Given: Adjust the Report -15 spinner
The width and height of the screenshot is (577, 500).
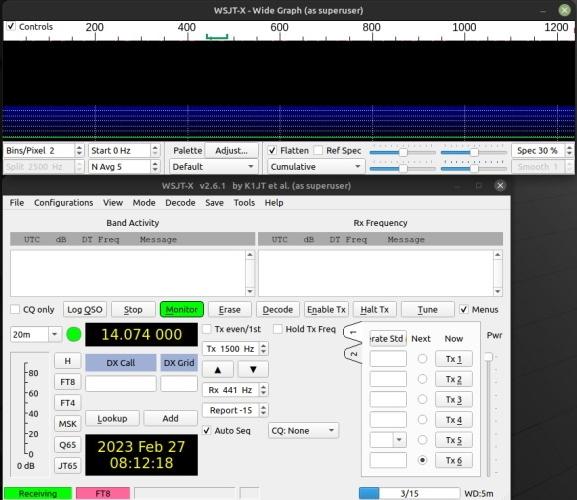Looking at the screenshot, I should (x=236, y=410).
